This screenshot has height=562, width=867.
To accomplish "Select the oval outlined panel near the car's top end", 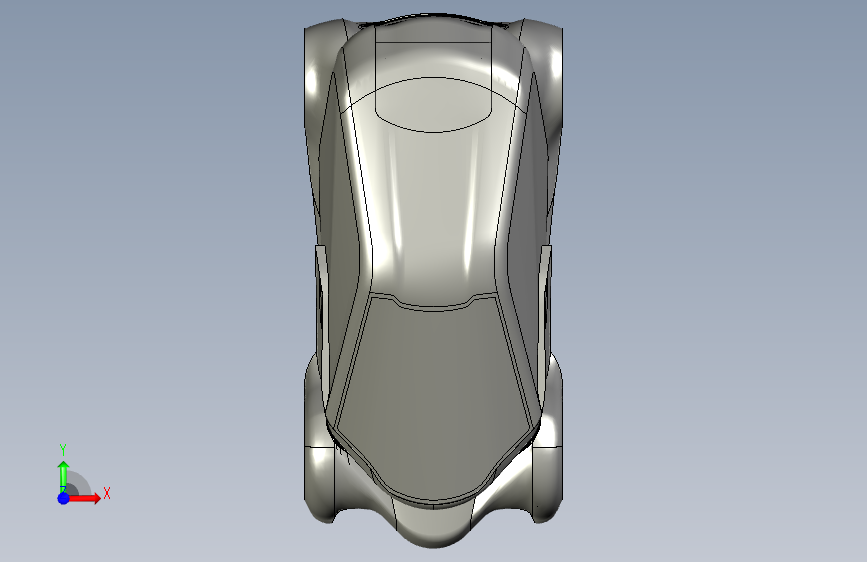I will (434, 105).
